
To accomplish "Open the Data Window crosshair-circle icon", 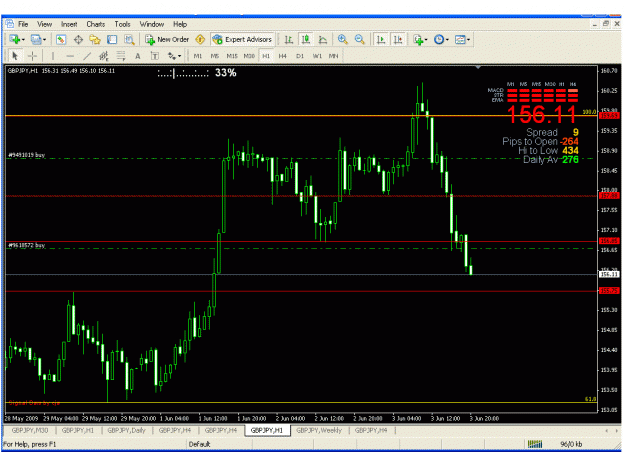I will [x=78, y=39].
